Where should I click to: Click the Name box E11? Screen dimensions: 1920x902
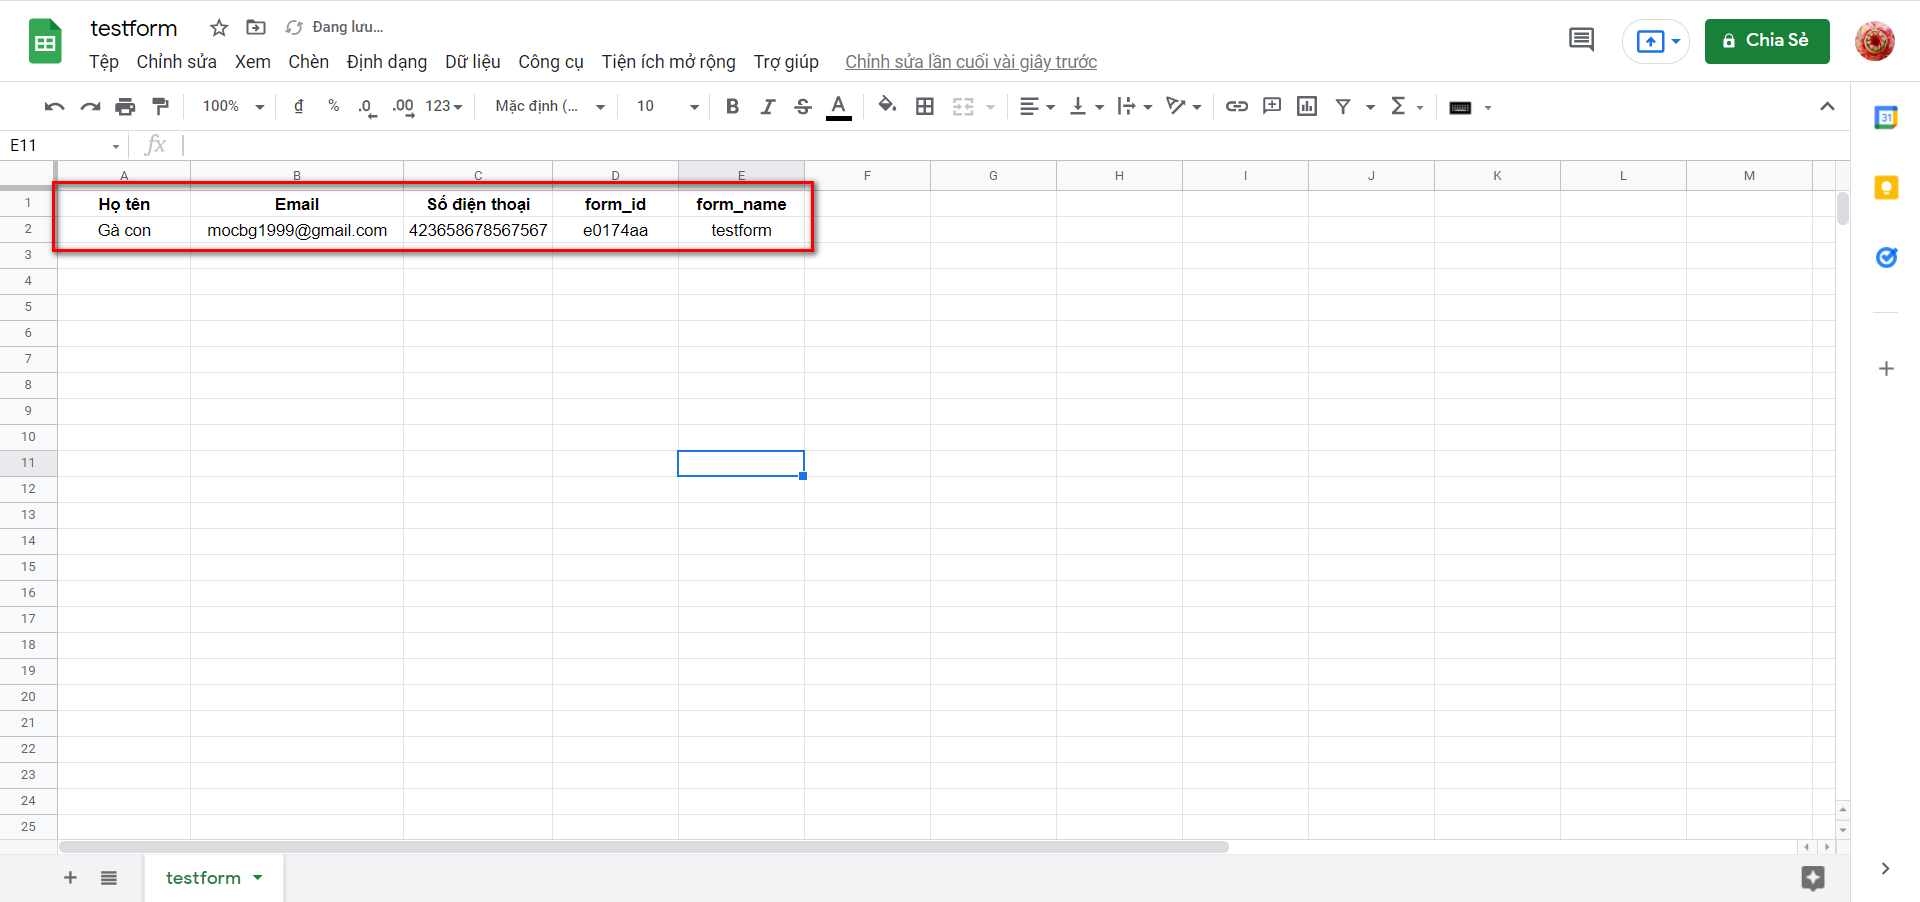(65, 145)
